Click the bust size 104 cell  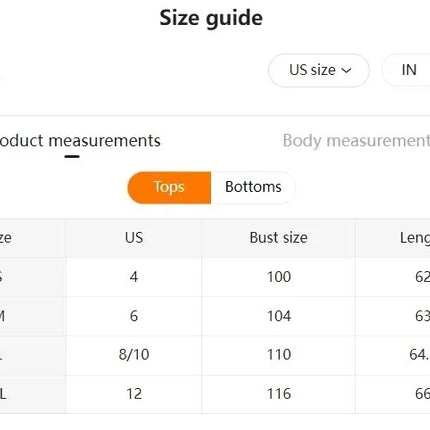pos(278,316)
